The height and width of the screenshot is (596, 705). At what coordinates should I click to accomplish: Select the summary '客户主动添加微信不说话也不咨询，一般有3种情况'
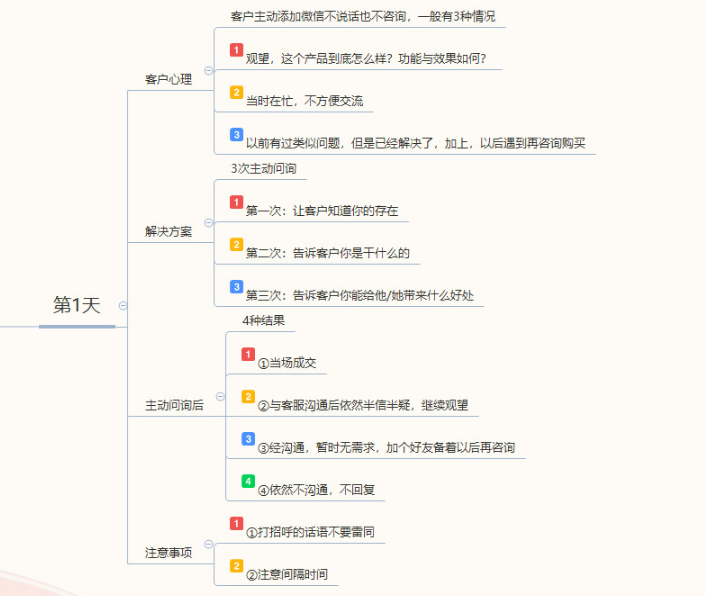click(x=363, y=17)
